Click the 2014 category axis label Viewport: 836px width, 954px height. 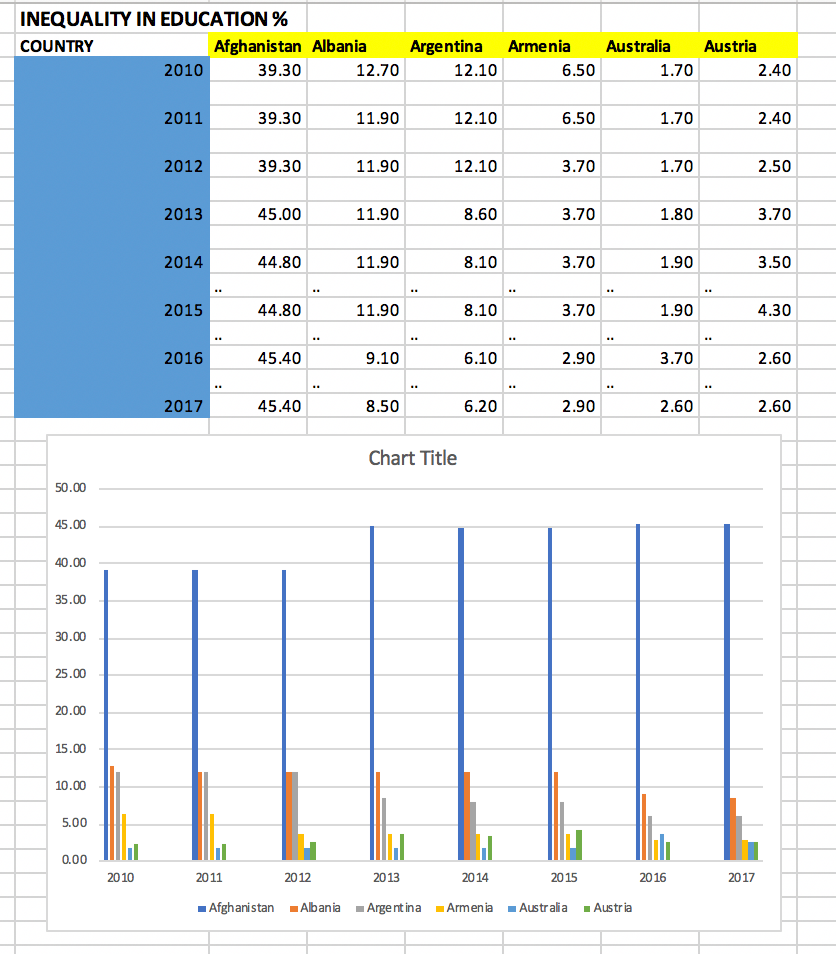click(x=475, y=877)
